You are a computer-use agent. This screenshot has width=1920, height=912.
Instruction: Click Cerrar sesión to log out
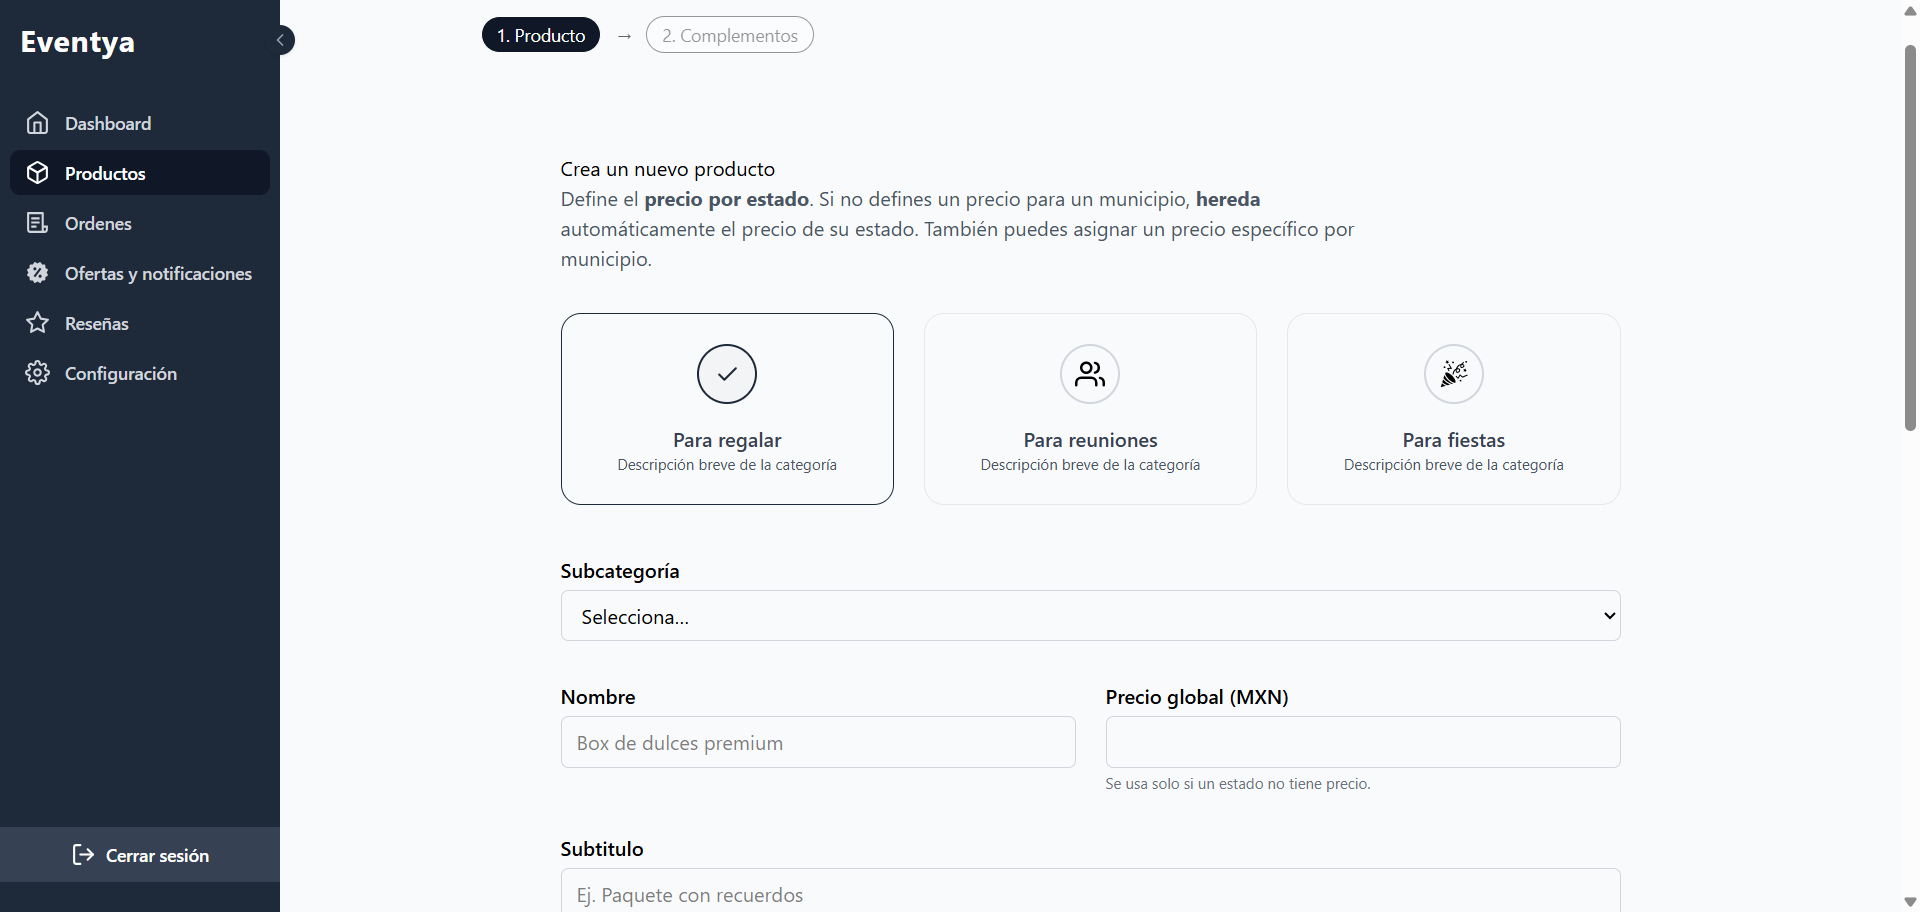[x=157, y=855]
